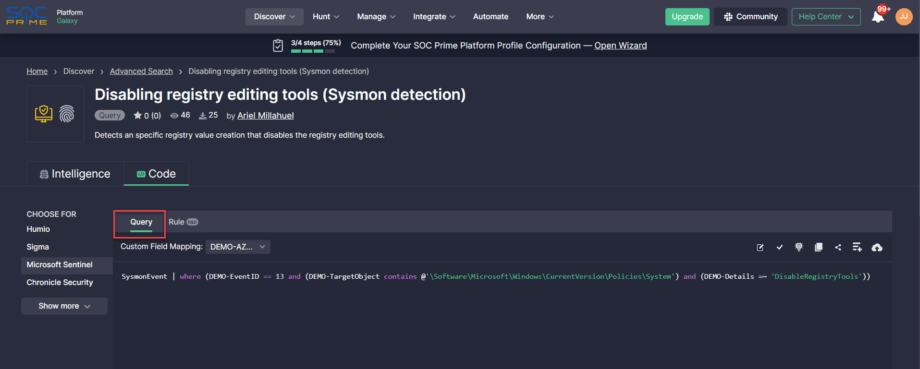
Task: Click the star rating 0 (0)
Action: (x=147, y=116)
